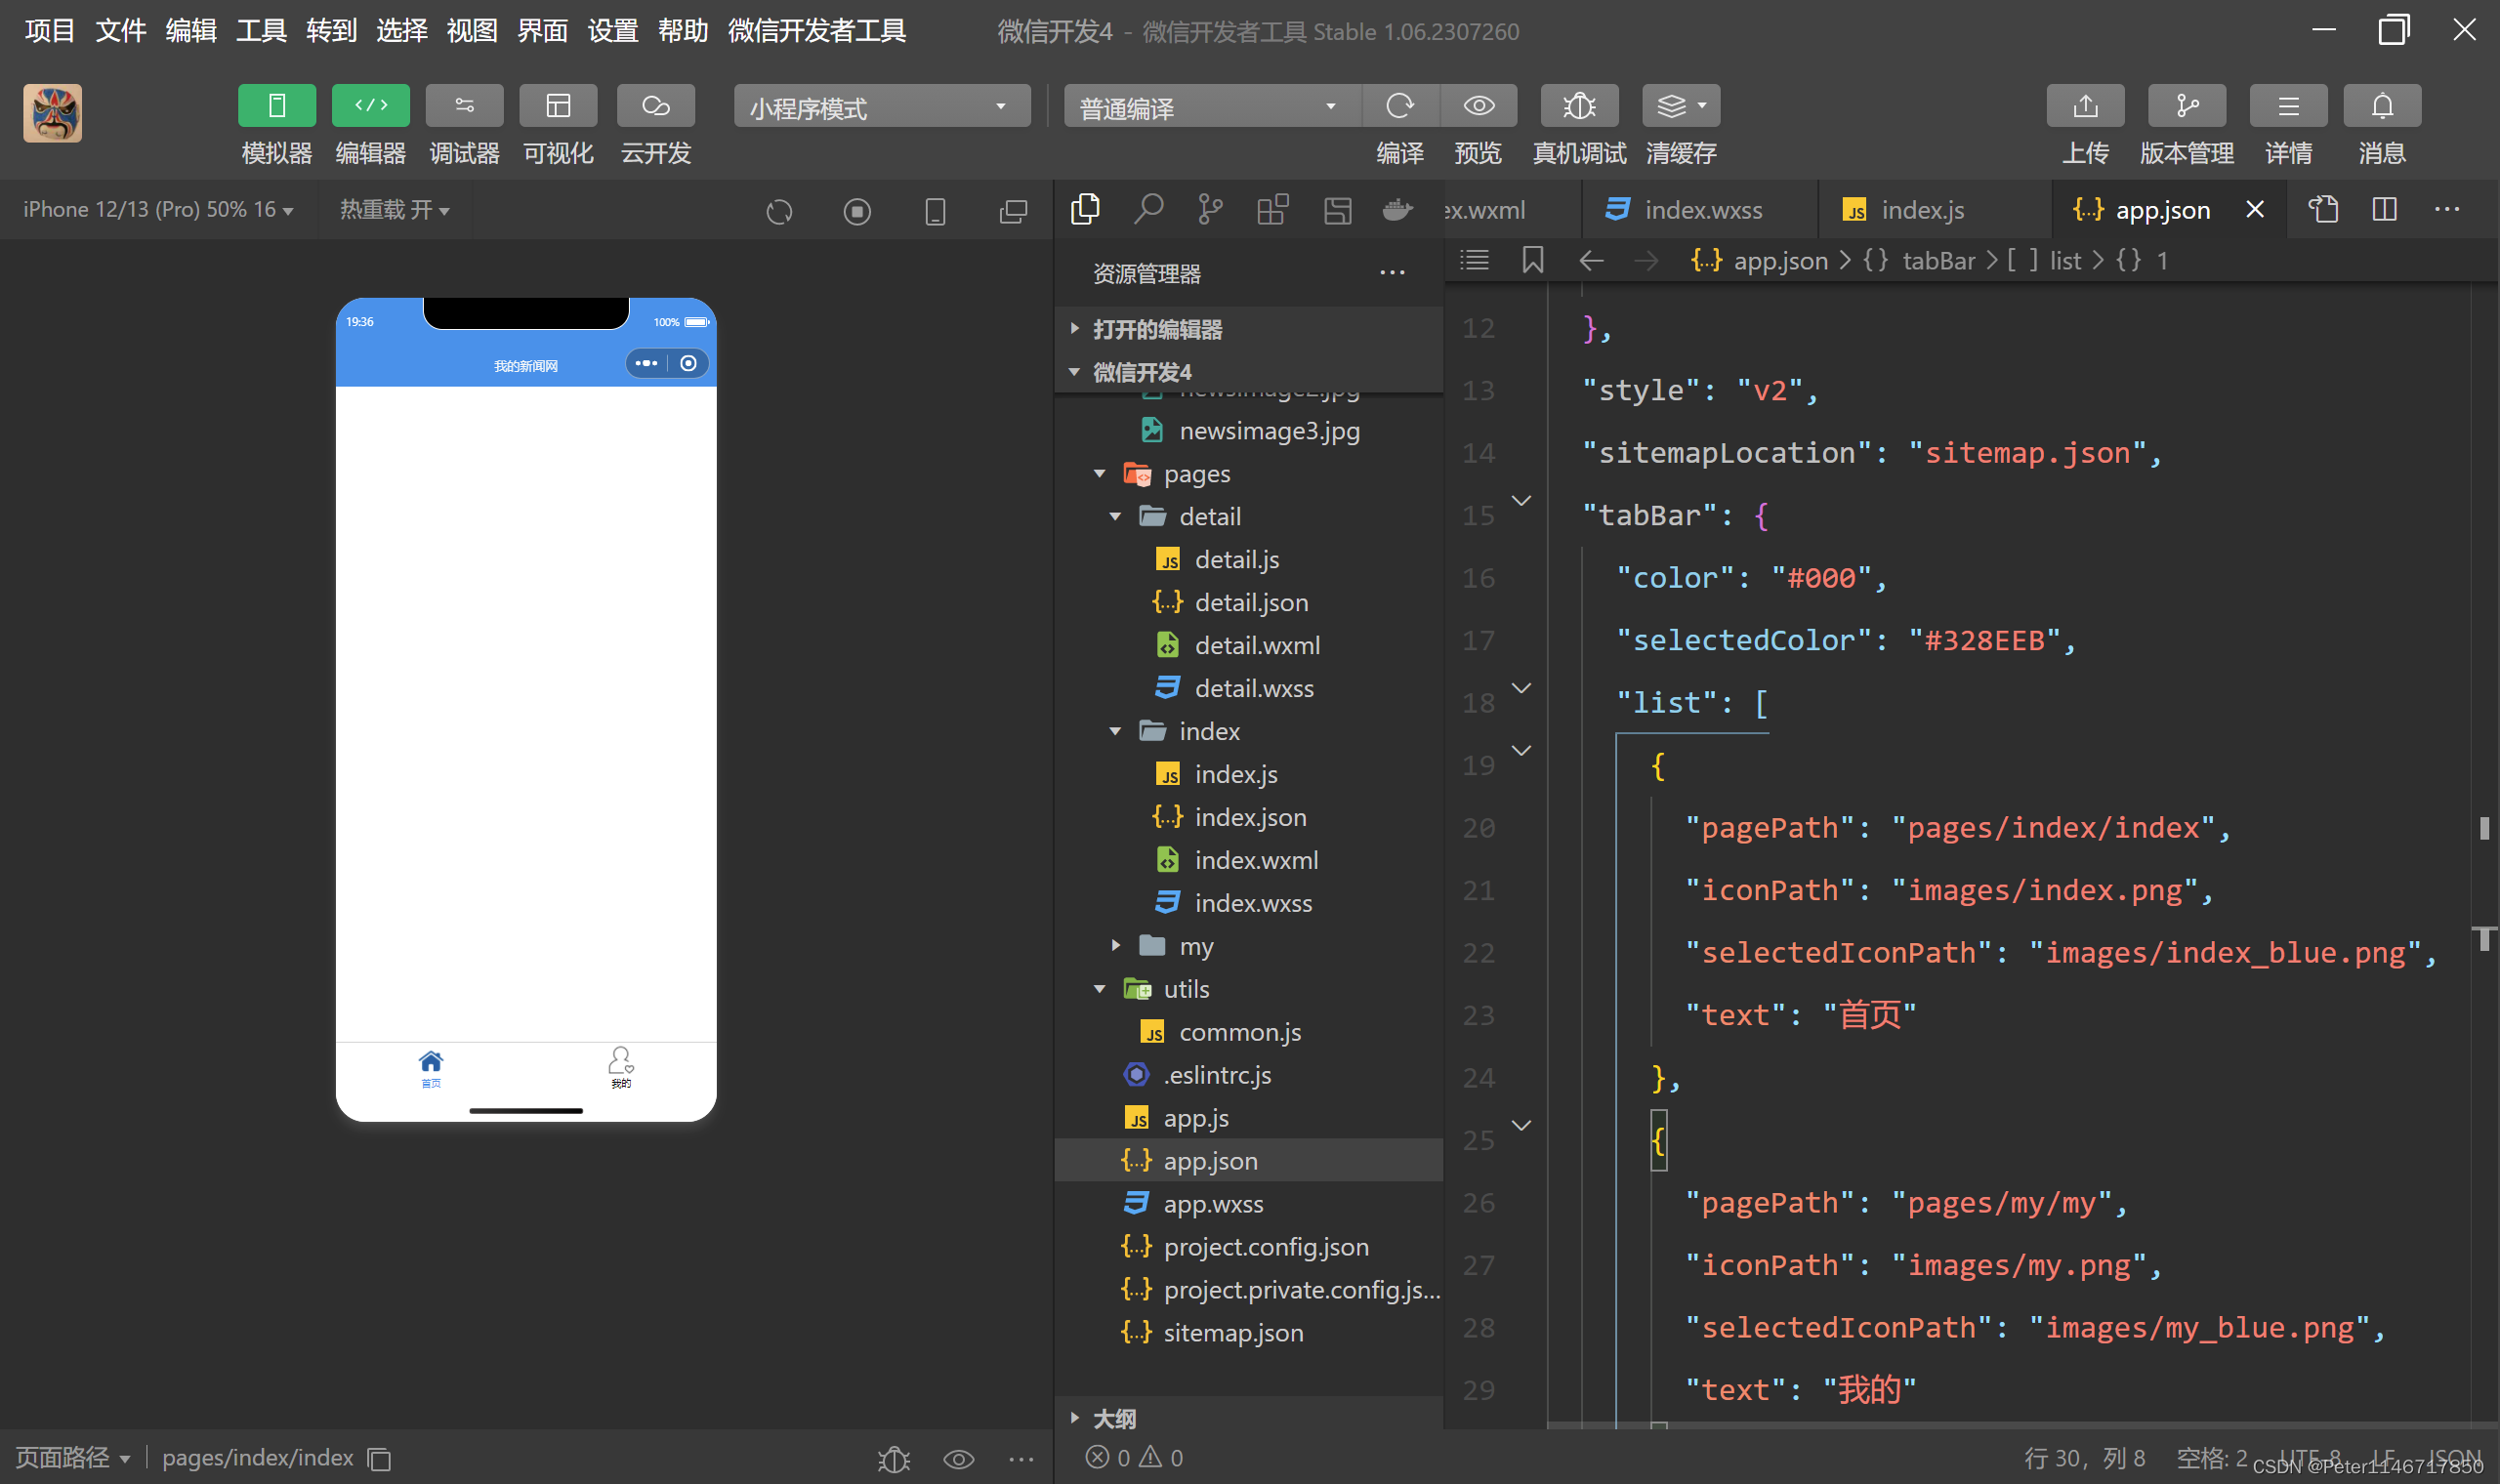Click the real-device debug (真机调试) bug icon
This screenshot has width=2500, height=1484.
tap(1578, 106)
